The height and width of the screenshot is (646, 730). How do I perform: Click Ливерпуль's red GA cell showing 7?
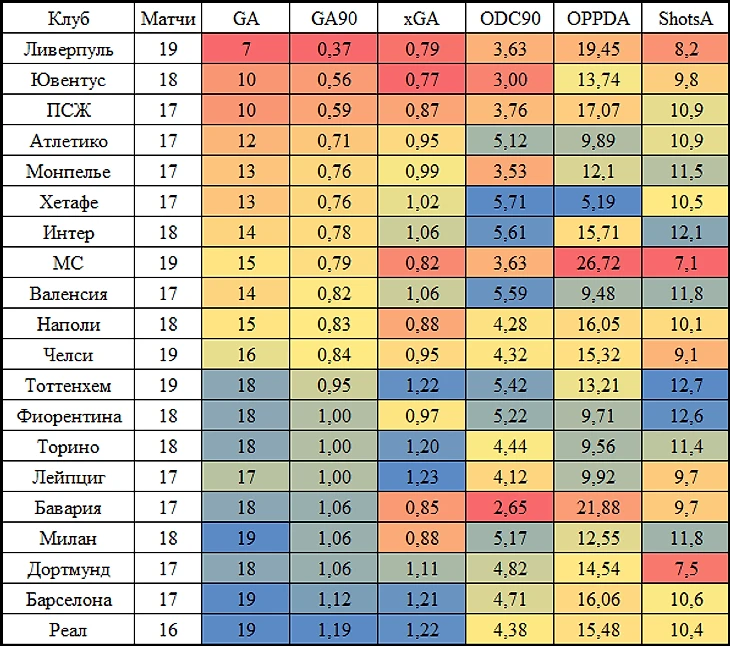click(246, 48)
